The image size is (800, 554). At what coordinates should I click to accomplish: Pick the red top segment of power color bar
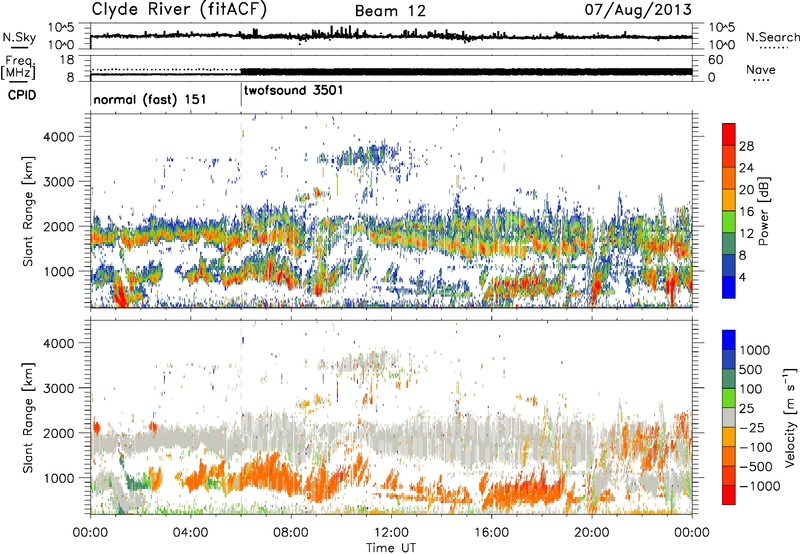(x=729, y=135)
